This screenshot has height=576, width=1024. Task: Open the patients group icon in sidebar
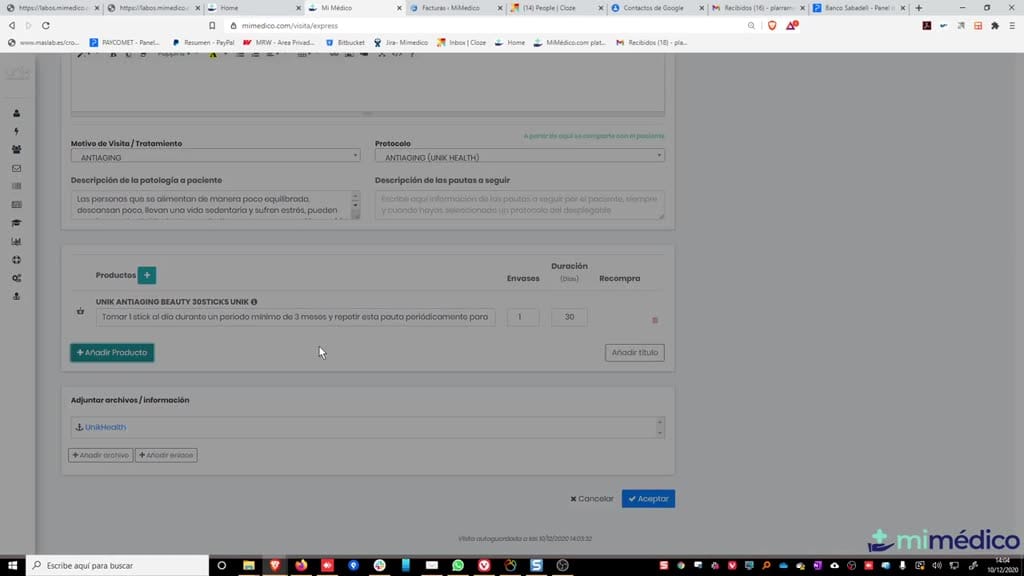coord(16,150)
